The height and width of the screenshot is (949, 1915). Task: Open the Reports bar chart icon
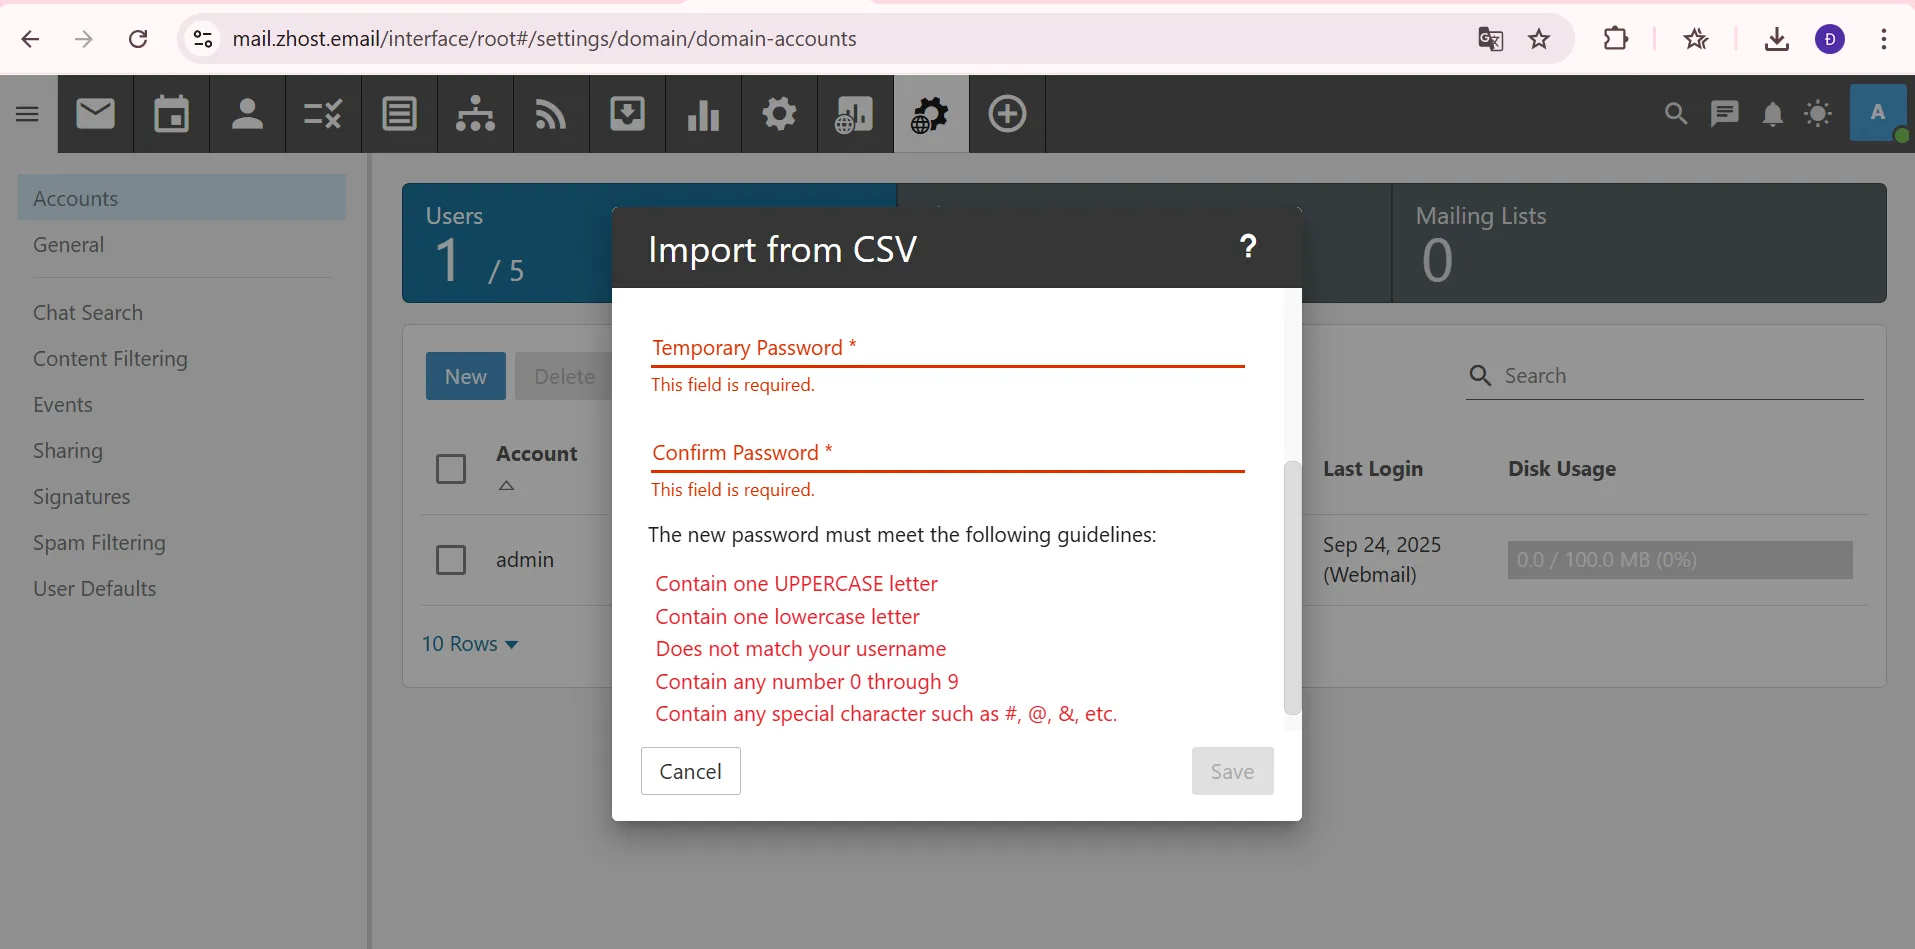click(703, 114)
